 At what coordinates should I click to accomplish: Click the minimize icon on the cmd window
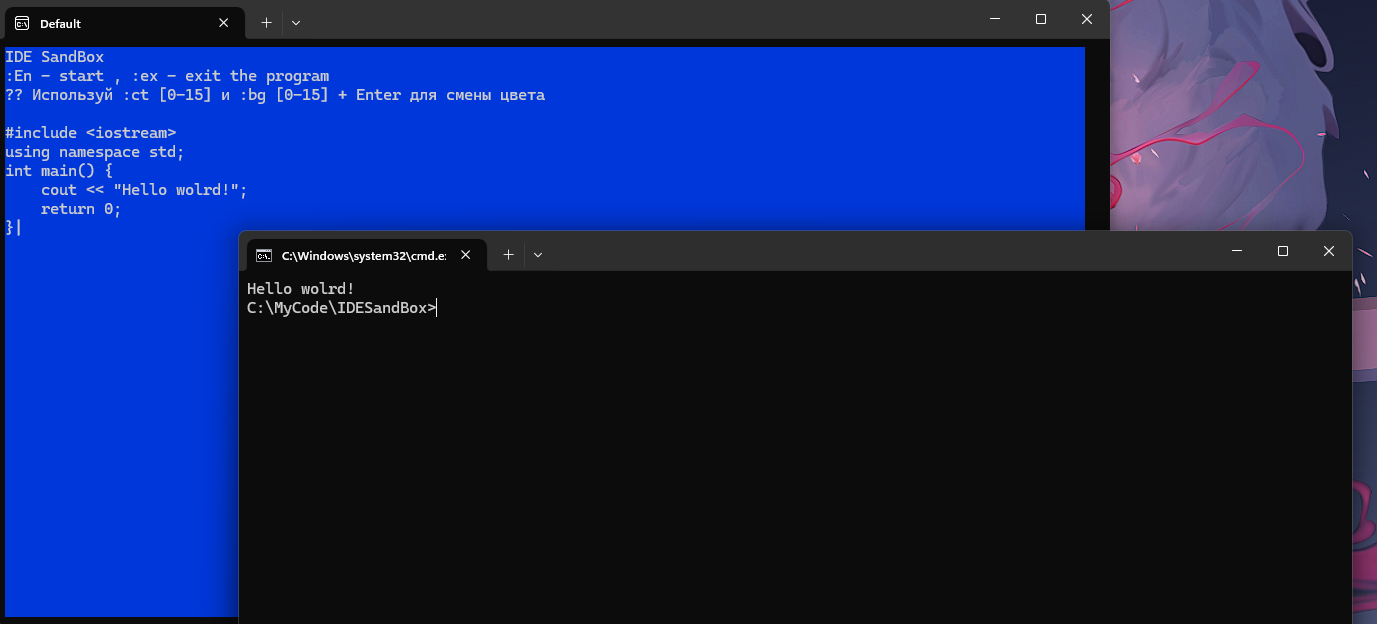click(x=1237, y=250)
